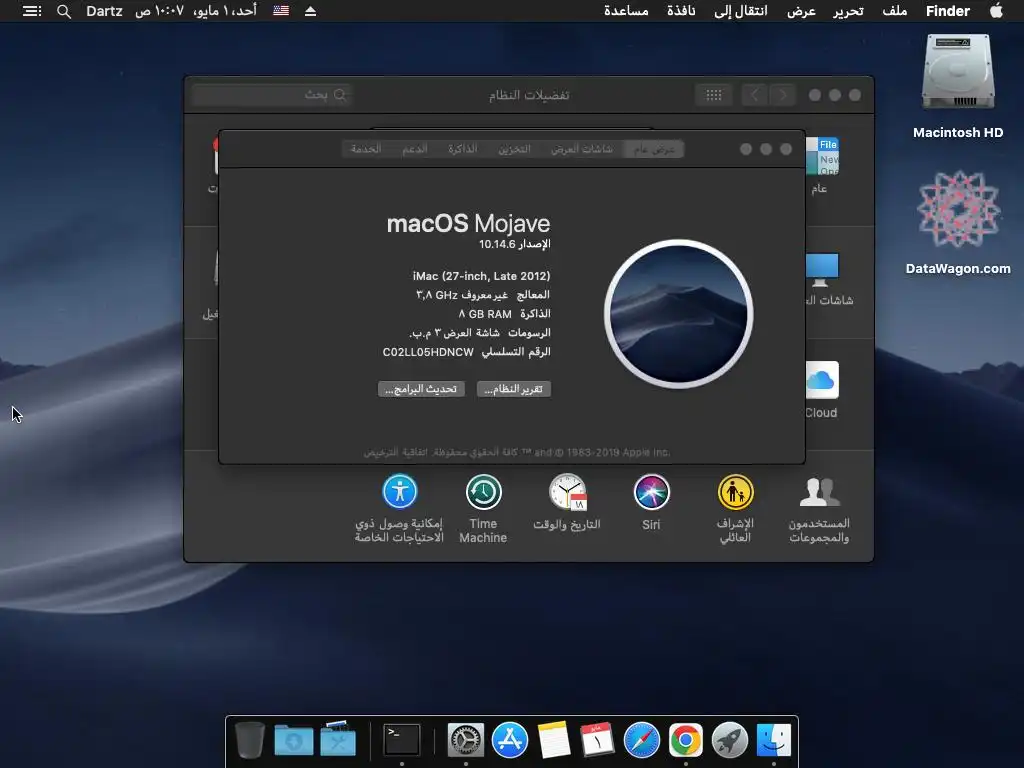Open Notes from the Dock

pyautogui.click(x=554, y=740)
